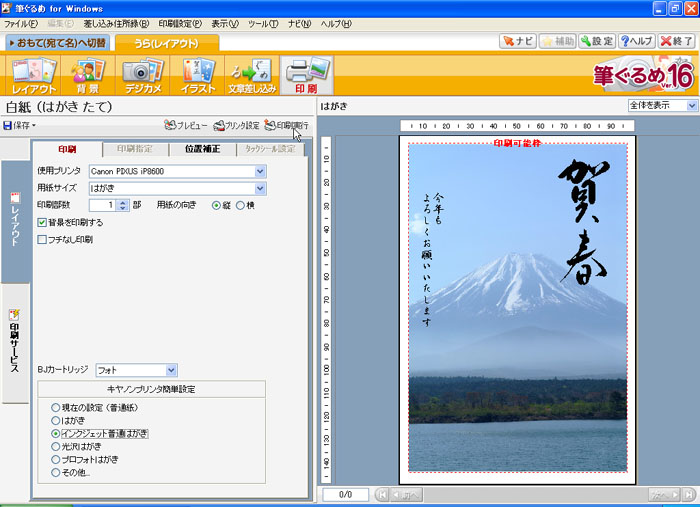Screen dimensions: 700x507
Task: Switch to the 位置補正 tab
Action: (205, 149)
